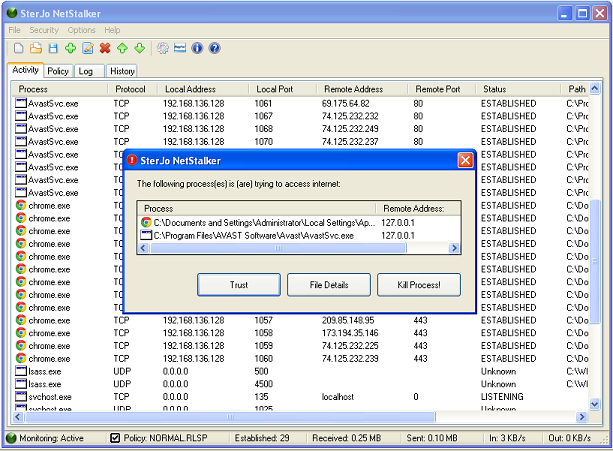Screen dimensions: 613x451
Task: Click the dialog list horizontal scrollbar thumb
Action: (278, 248)
